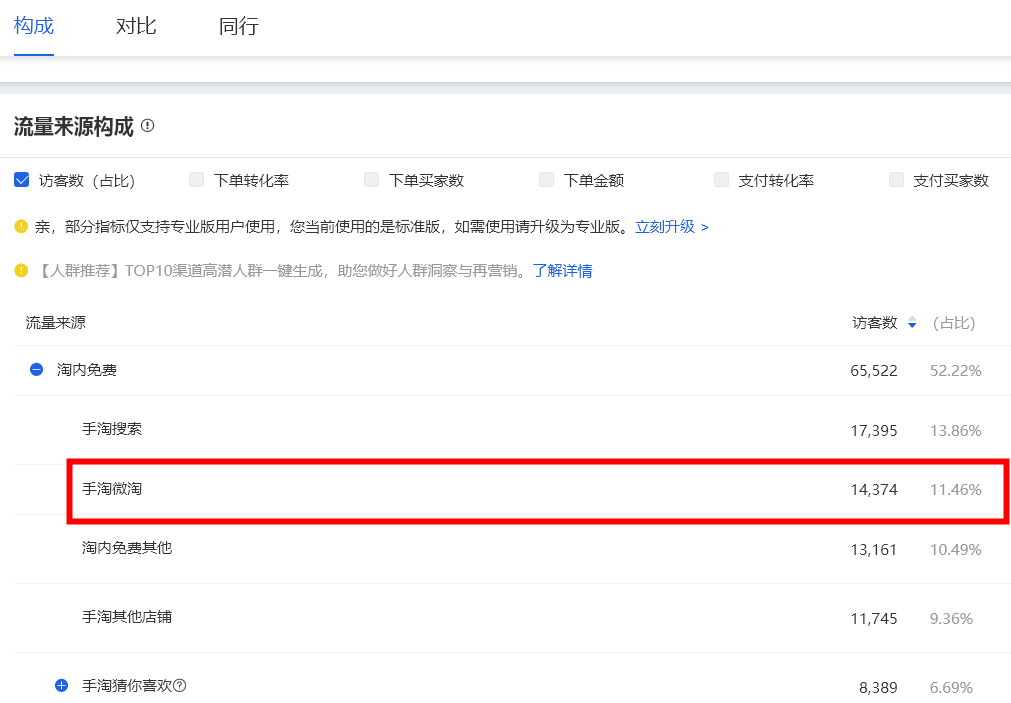This screenshot has width=1011, height=703.
Task: Click the info icon beside 流量来源构成
Action: point(148,126)
